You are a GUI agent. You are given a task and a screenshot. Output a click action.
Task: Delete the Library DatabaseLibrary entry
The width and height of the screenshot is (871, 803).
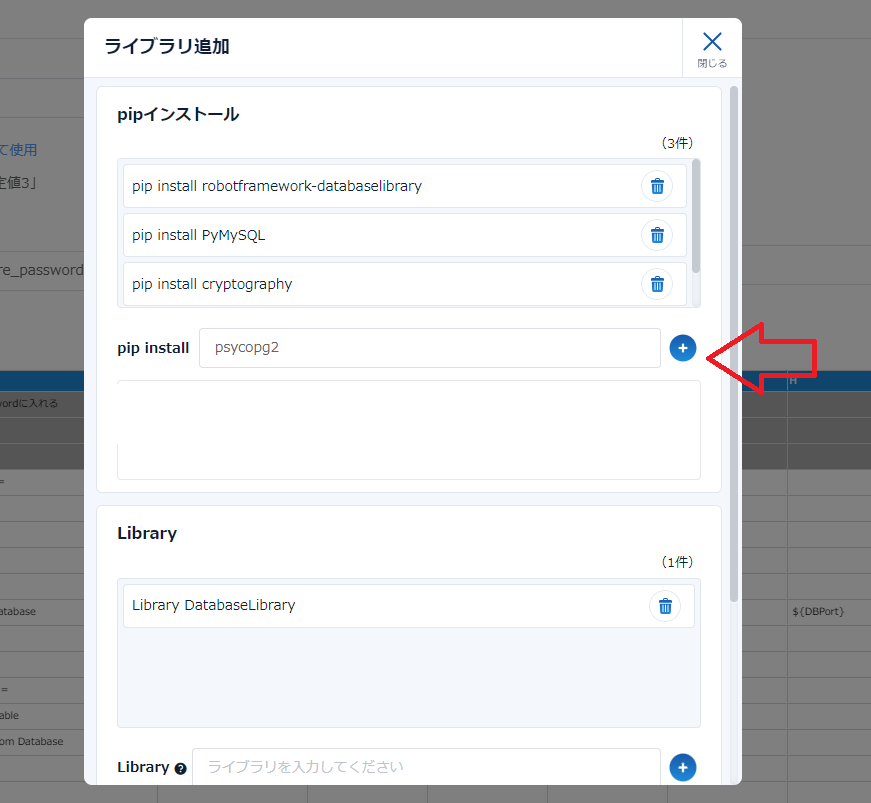coord(665,606)
